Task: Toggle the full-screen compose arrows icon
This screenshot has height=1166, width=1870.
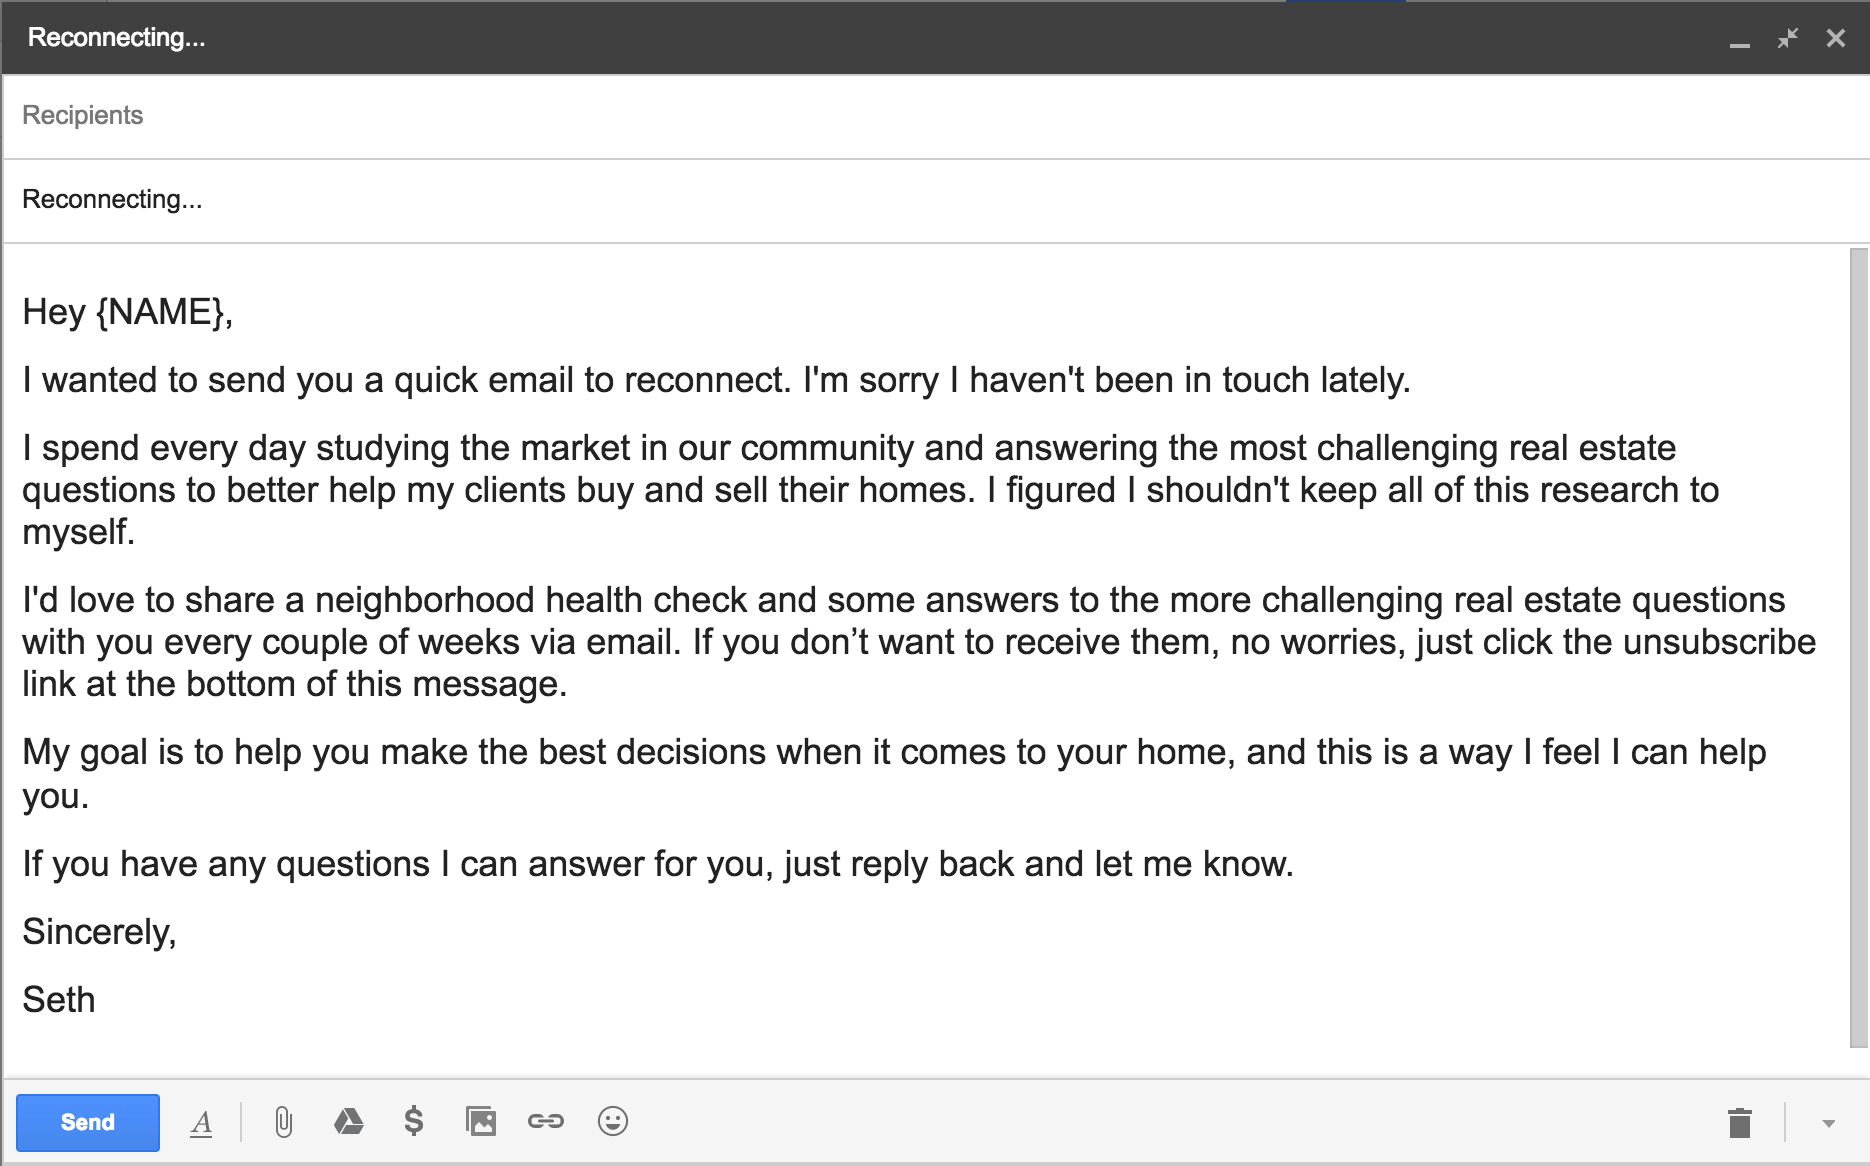Action: (1788, 38)
